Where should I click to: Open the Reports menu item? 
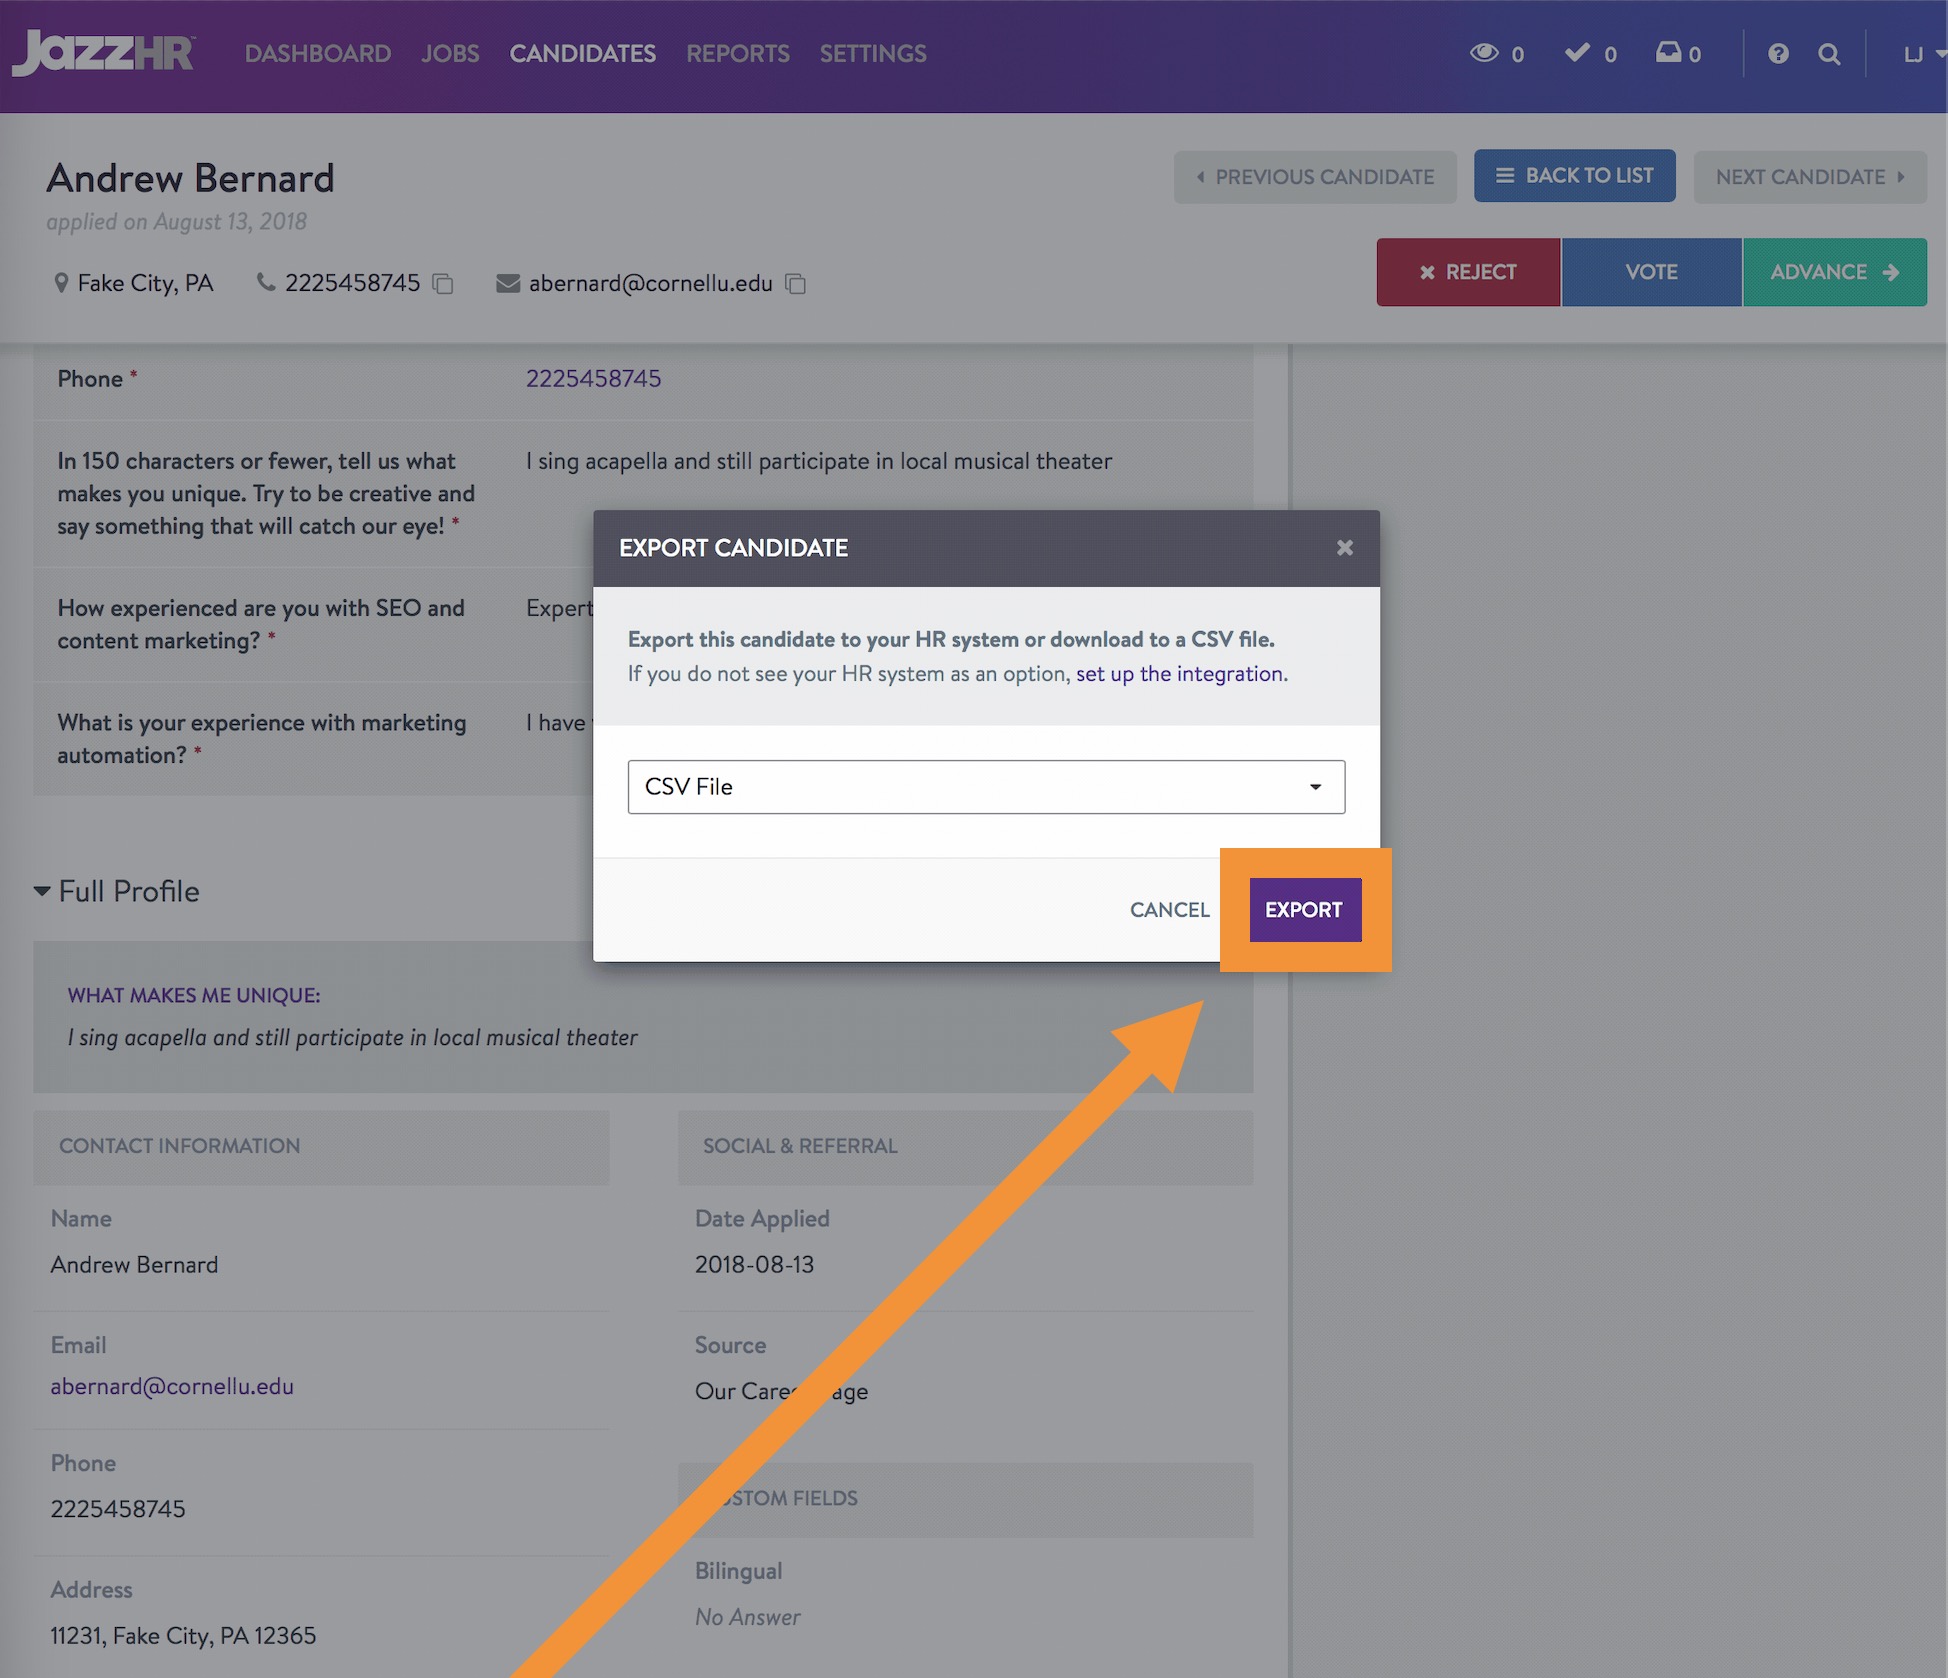click(x=737, y=54)
